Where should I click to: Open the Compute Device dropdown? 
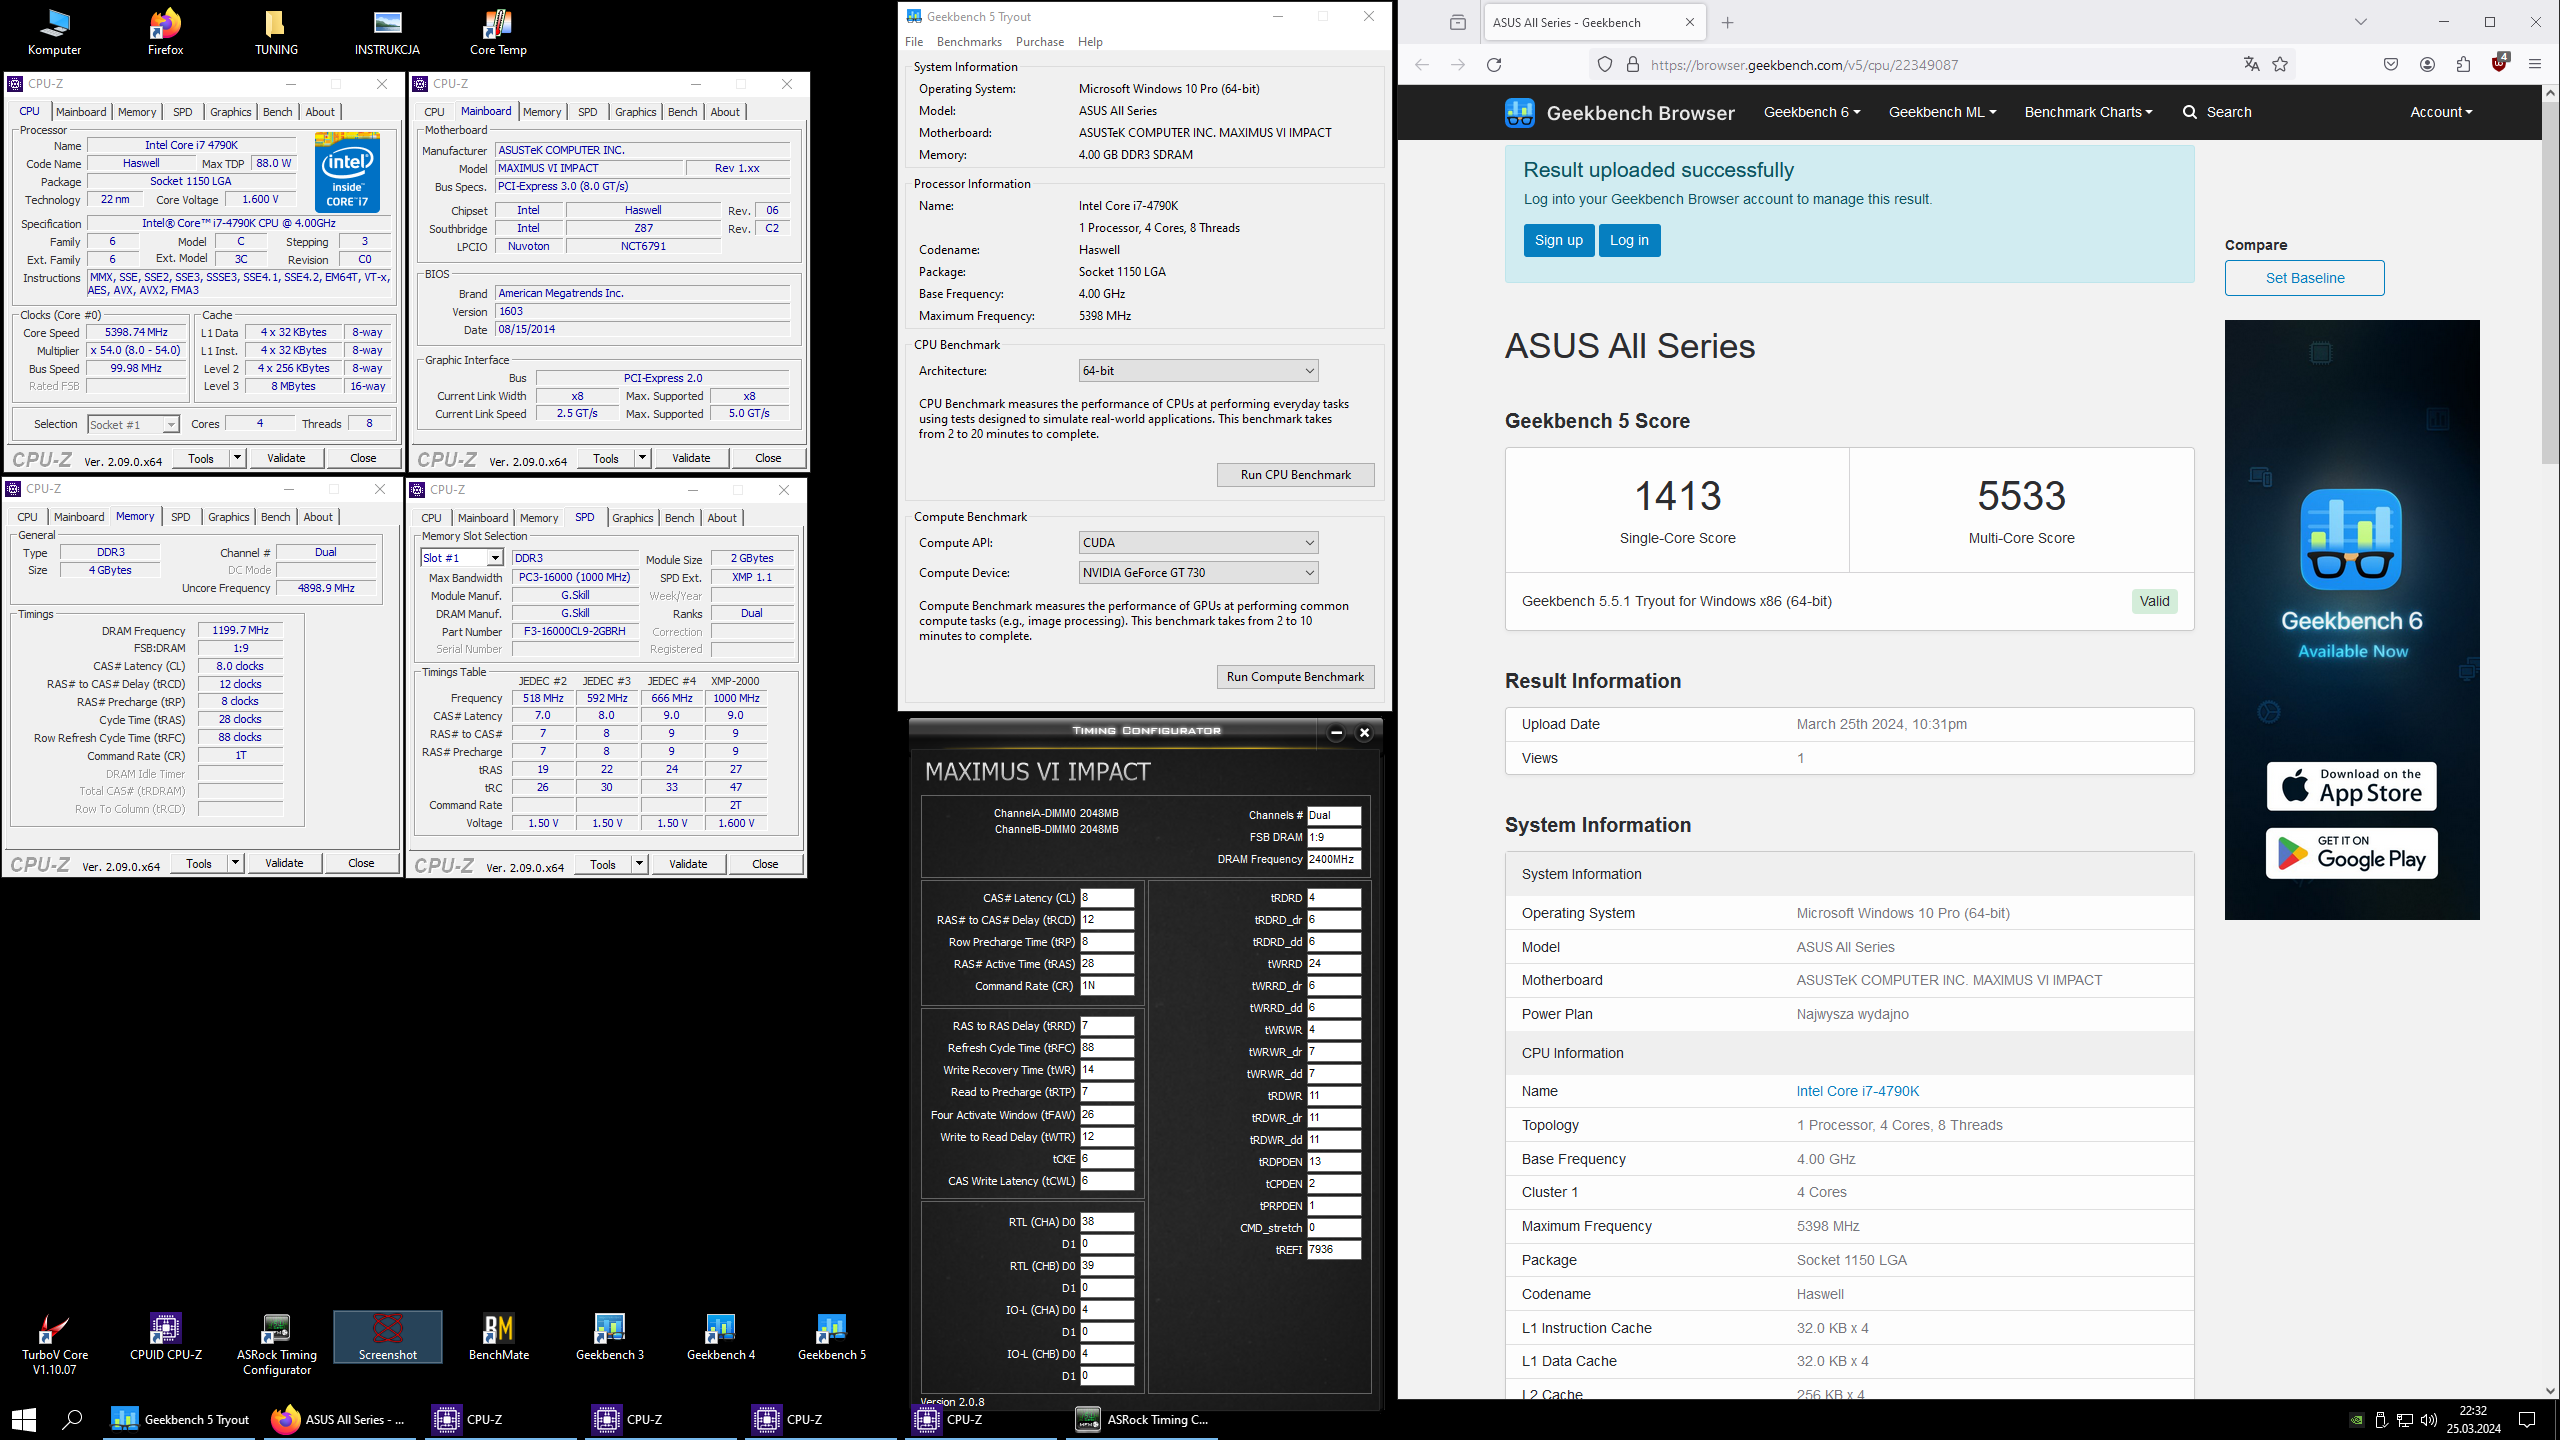pyautogui.click(x=1198, y=573)
